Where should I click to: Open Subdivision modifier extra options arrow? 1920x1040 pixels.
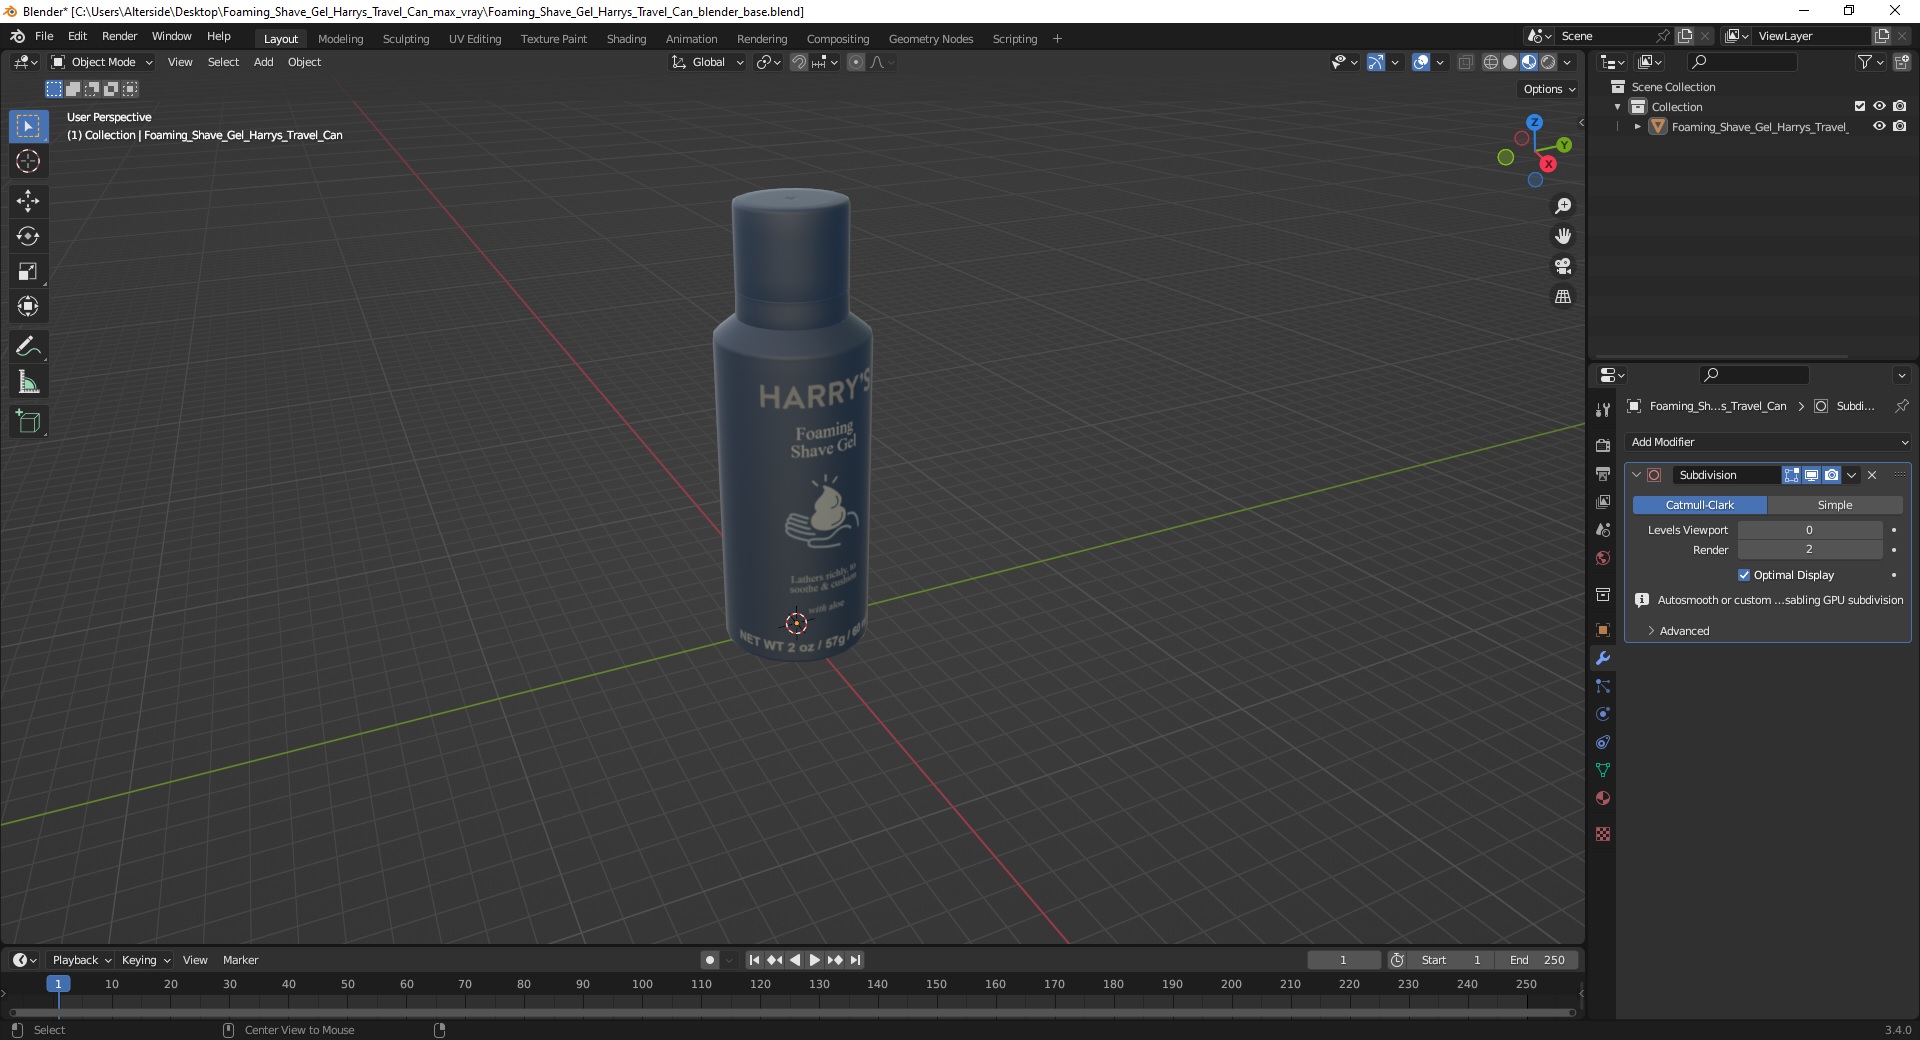[1851, 475]
